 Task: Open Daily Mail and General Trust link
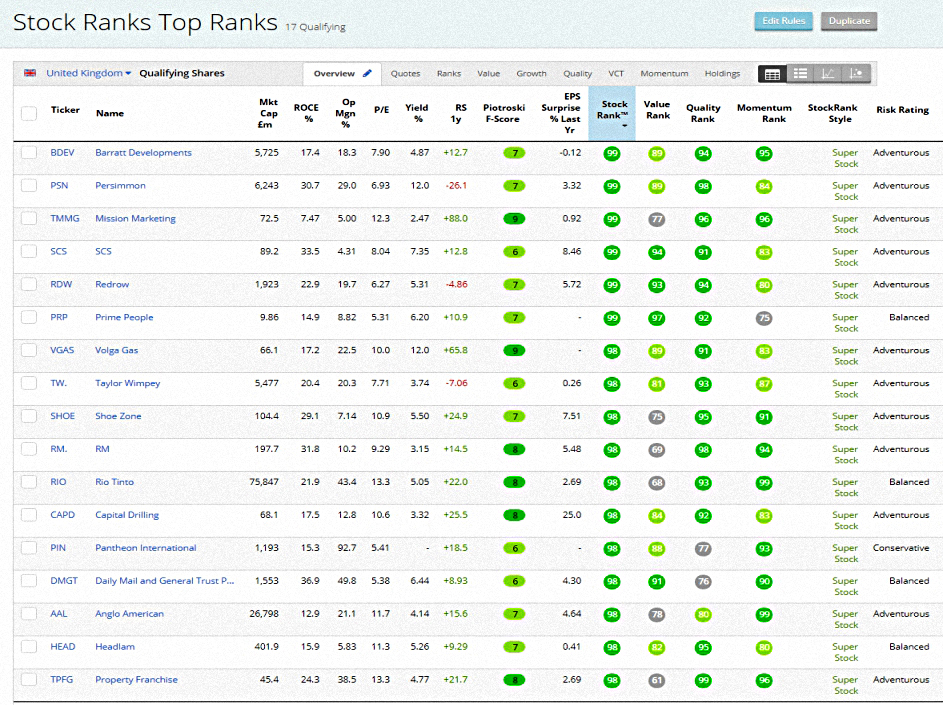164,580
